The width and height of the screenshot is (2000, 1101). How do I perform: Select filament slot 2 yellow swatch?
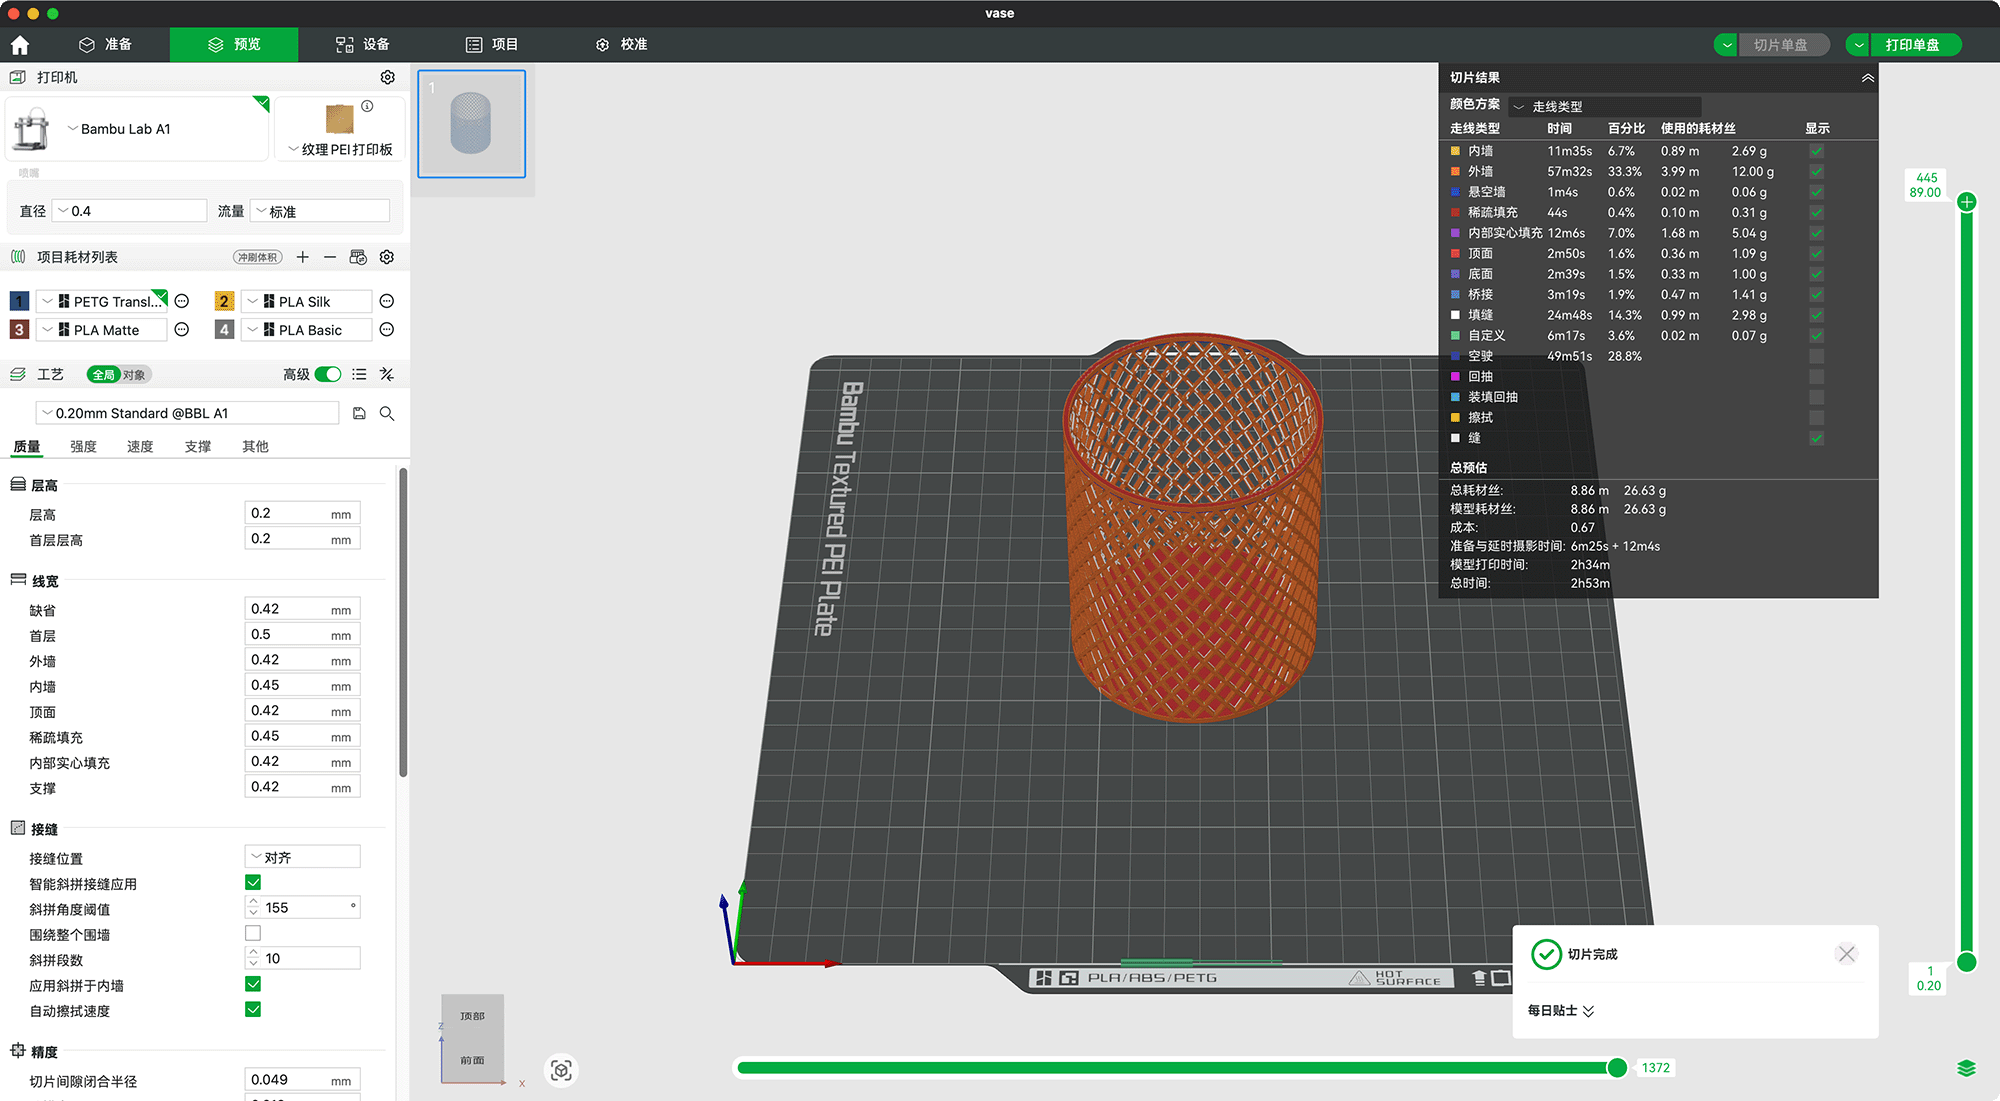(224, 301)
